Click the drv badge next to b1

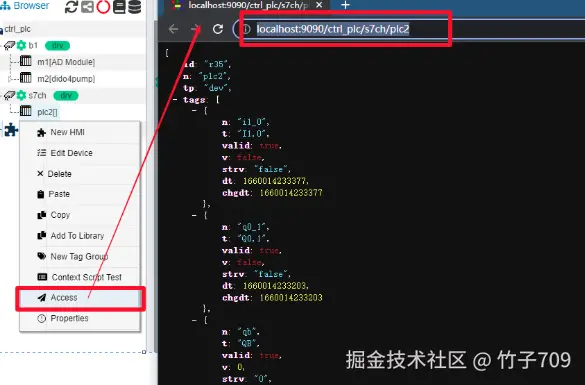tap(57, 46)
